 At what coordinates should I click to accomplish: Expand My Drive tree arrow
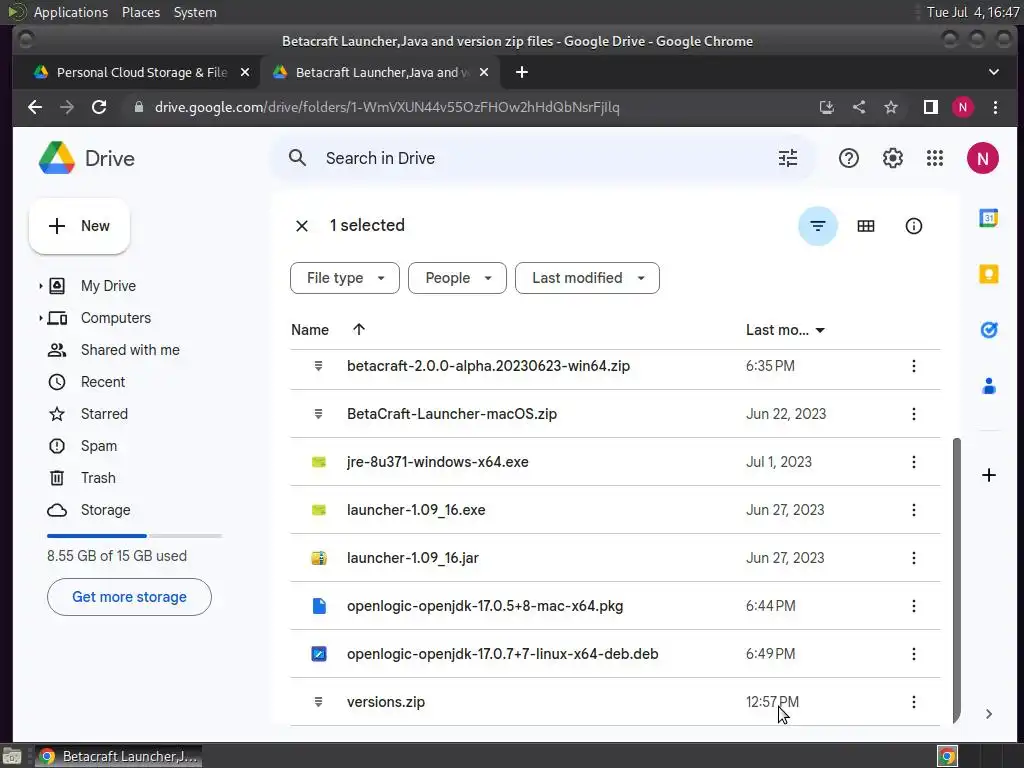[40, 286]
